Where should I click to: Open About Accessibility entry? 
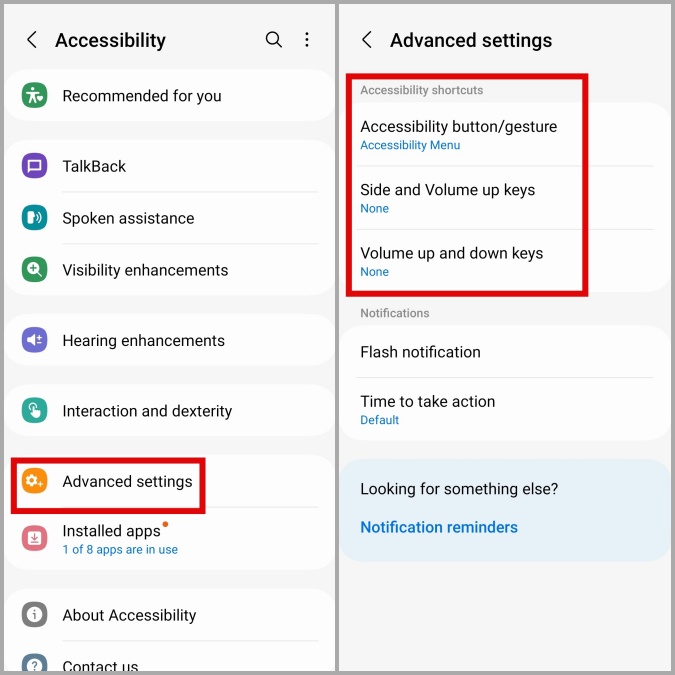coord(129,615)
